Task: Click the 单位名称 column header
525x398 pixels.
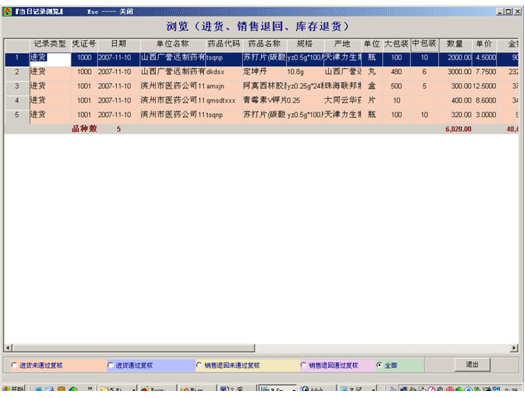Action: pyautogui.click(x=173, y=44)
